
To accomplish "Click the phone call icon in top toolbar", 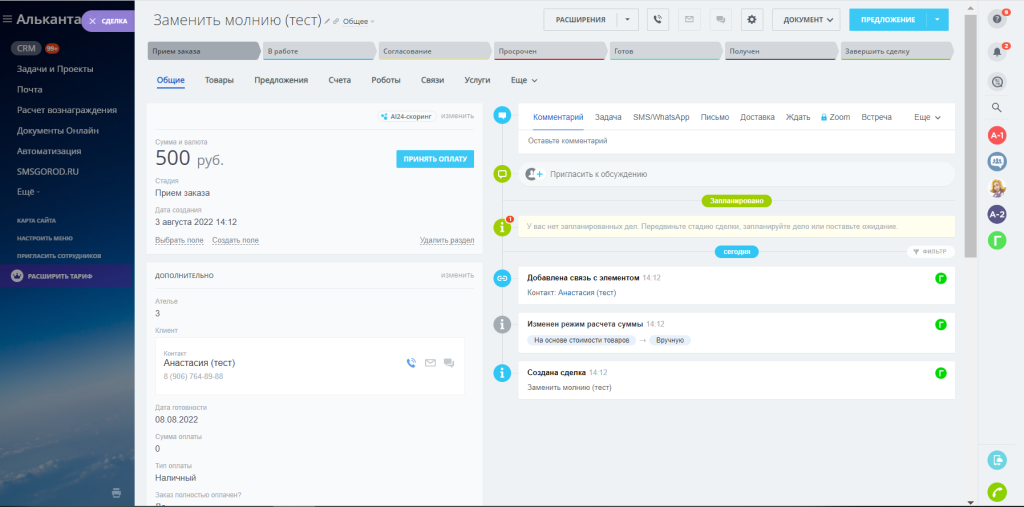I will tap(658, 20).
